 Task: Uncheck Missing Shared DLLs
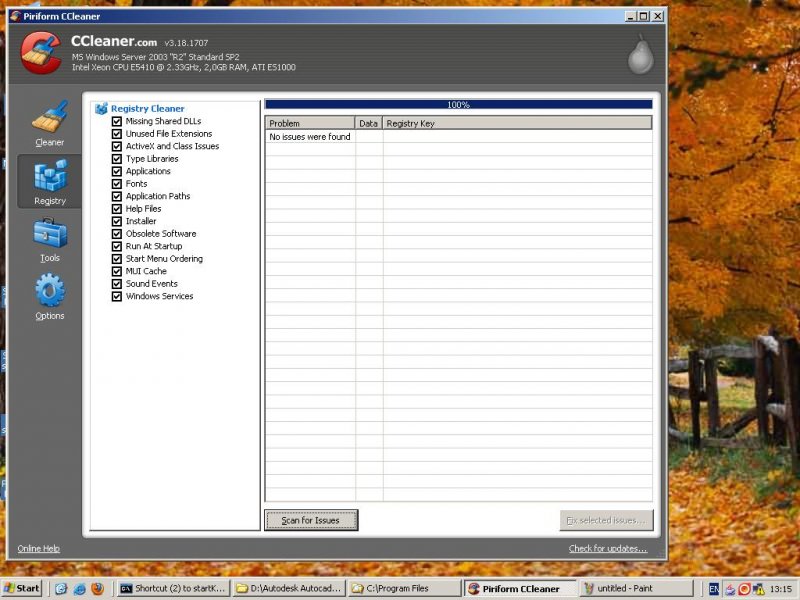(117, 121)
